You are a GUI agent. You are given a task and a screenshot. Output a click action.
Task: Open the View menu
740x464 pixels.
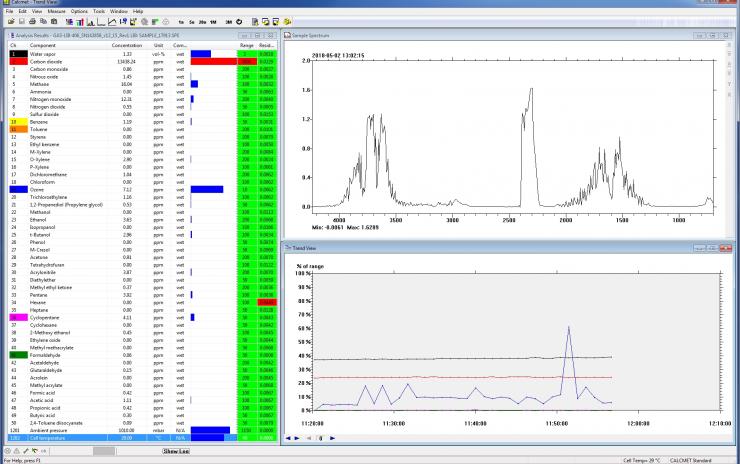[37, 11]
